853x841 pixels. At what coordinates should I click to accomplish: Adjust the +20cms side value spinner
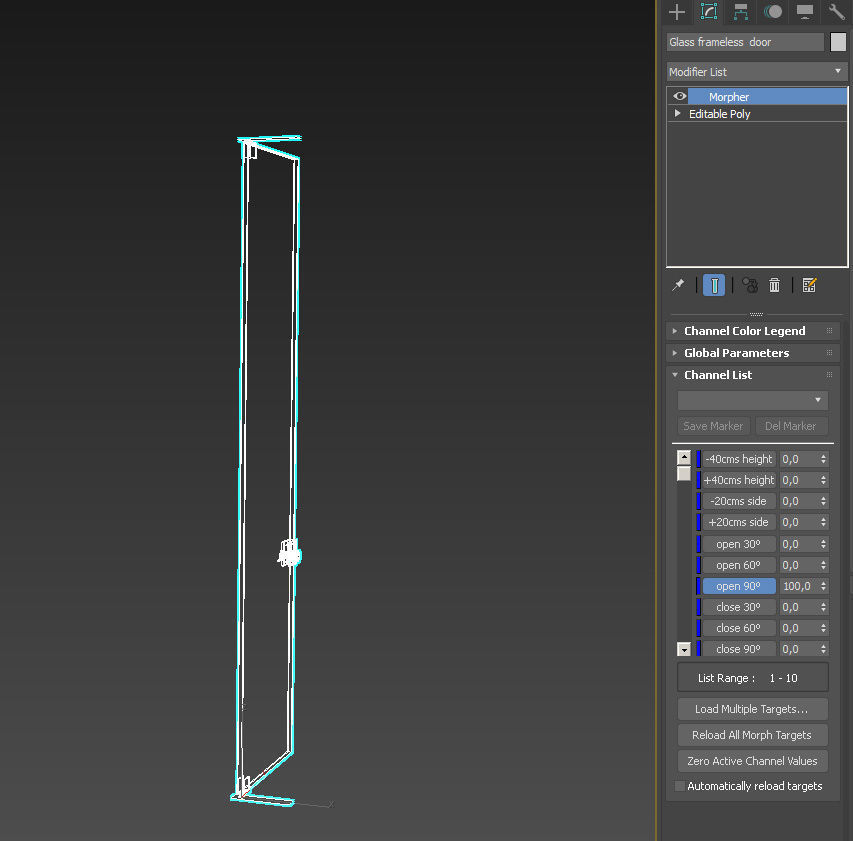pyautogui.click(x=823, y=522)
